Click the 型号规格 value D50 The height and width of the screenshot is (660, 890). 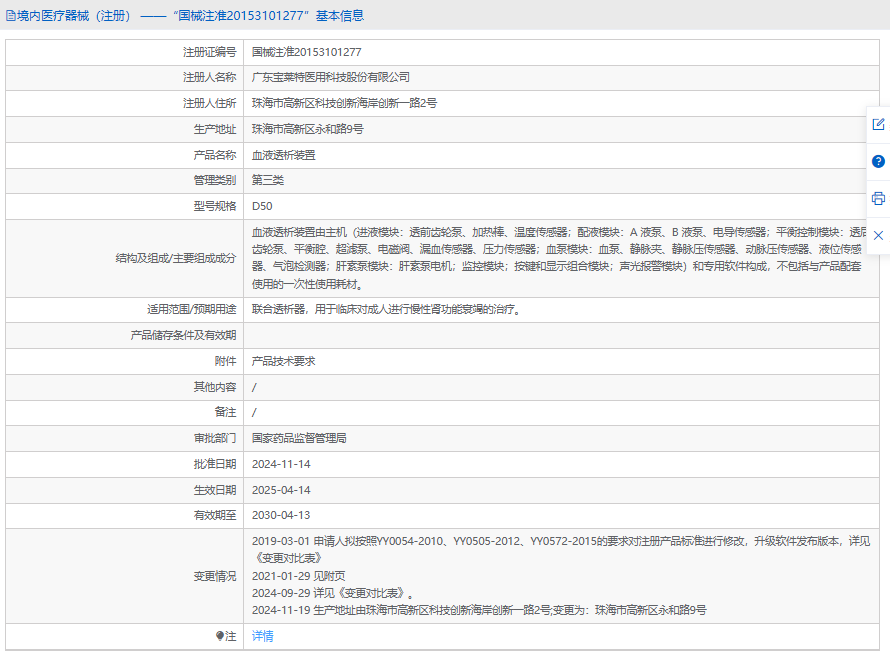pos(262,206)
